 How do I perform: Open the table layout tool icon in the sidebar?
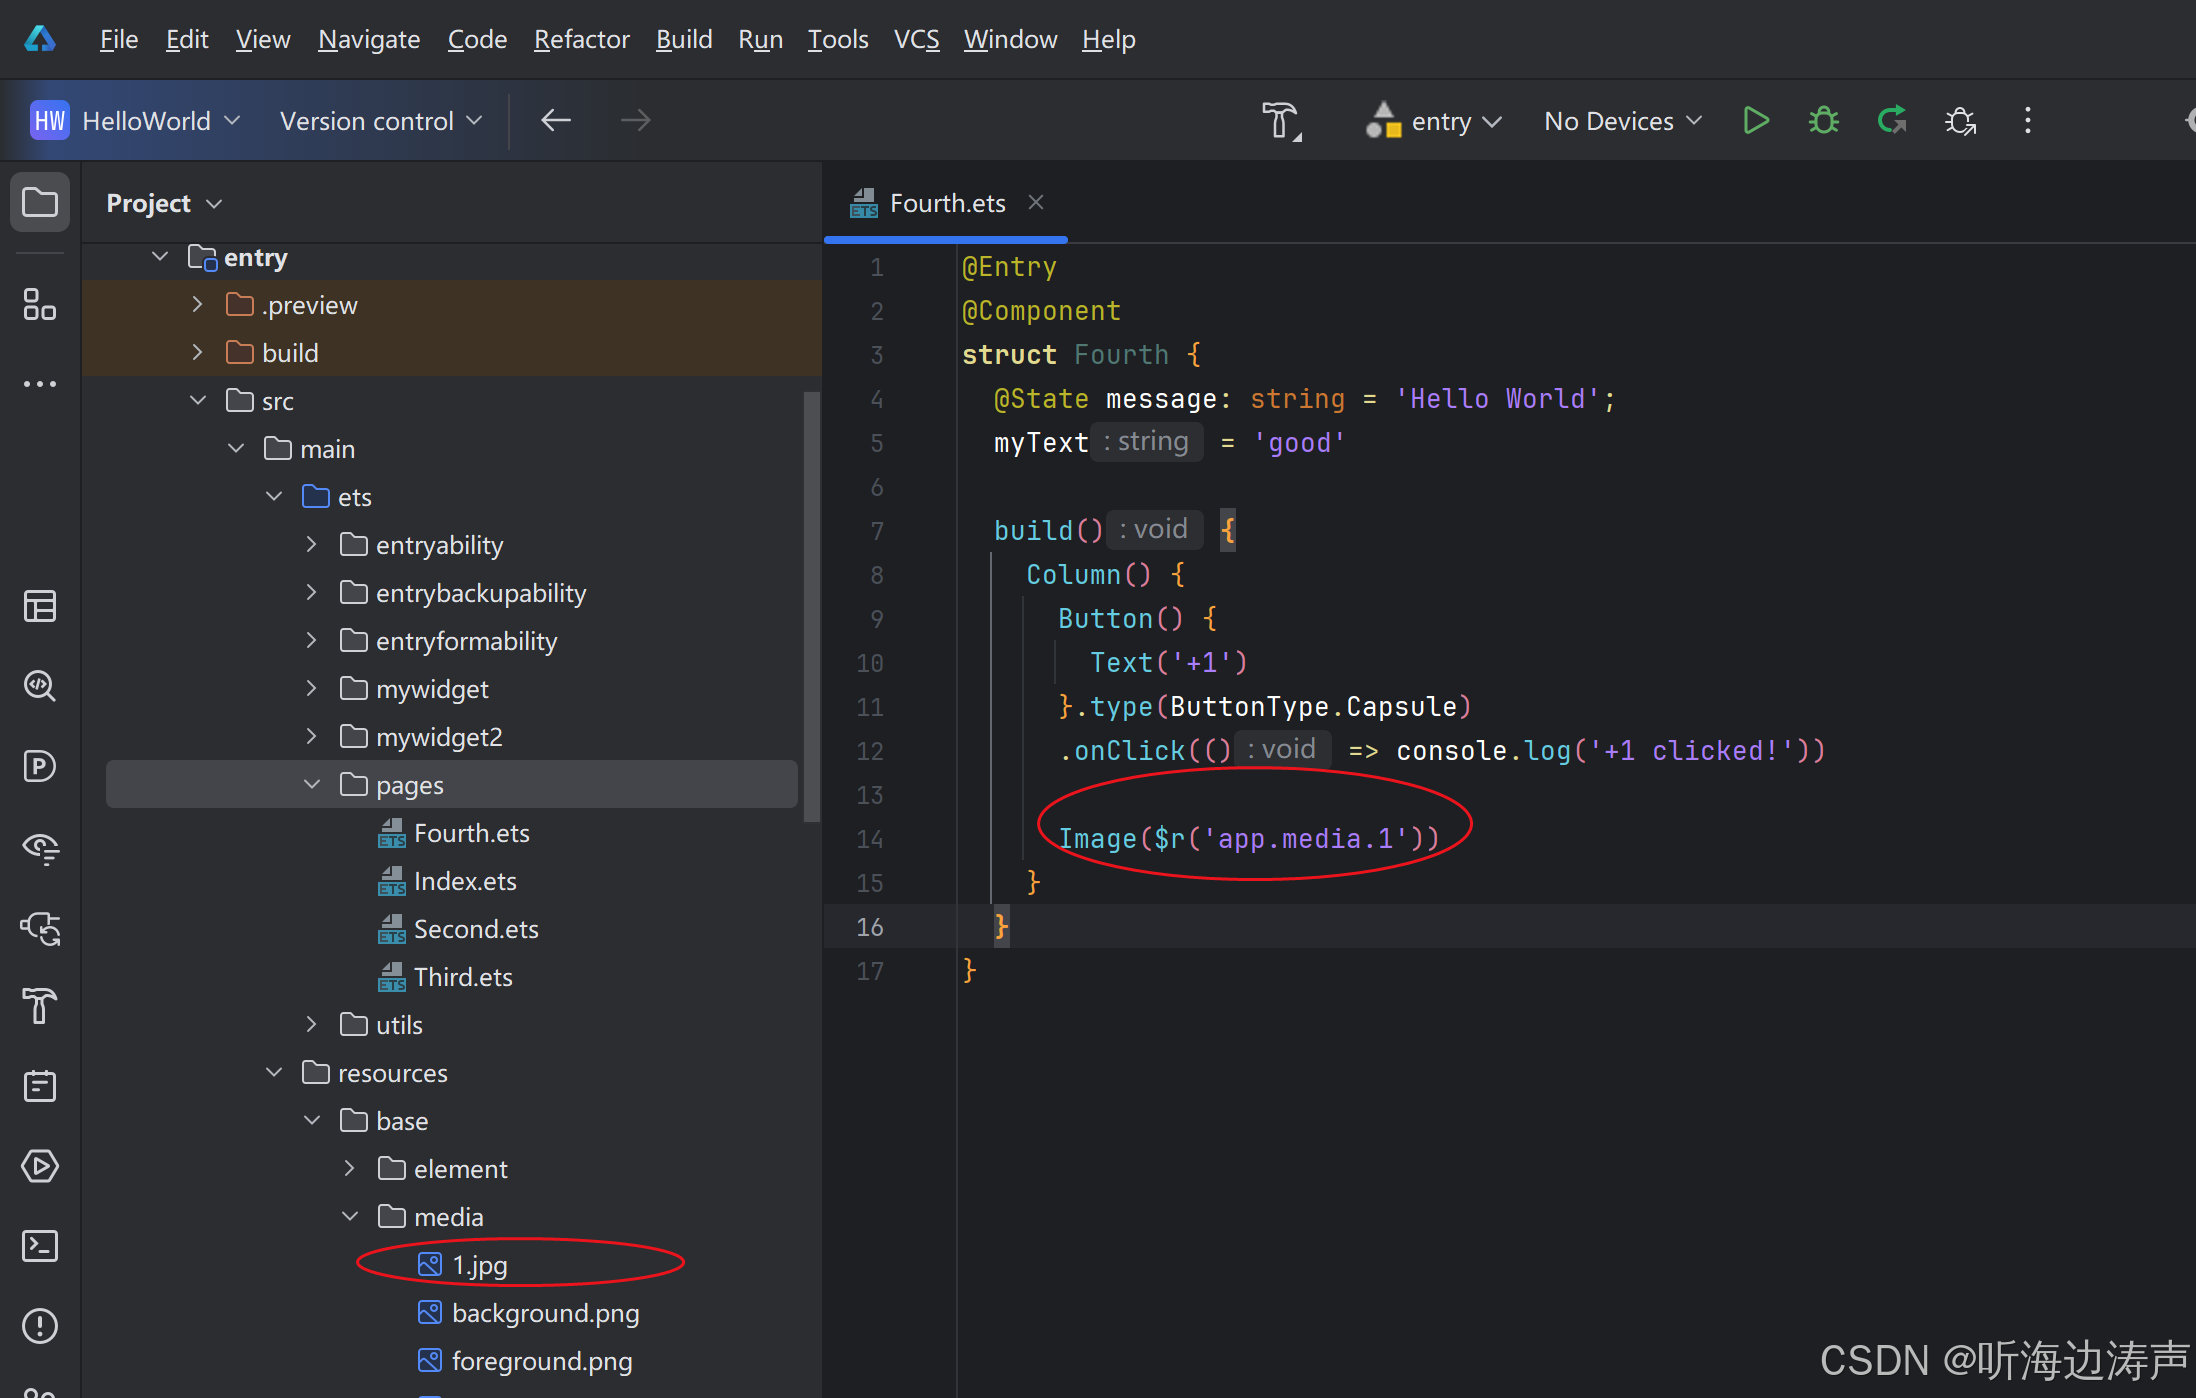(40, 606)
